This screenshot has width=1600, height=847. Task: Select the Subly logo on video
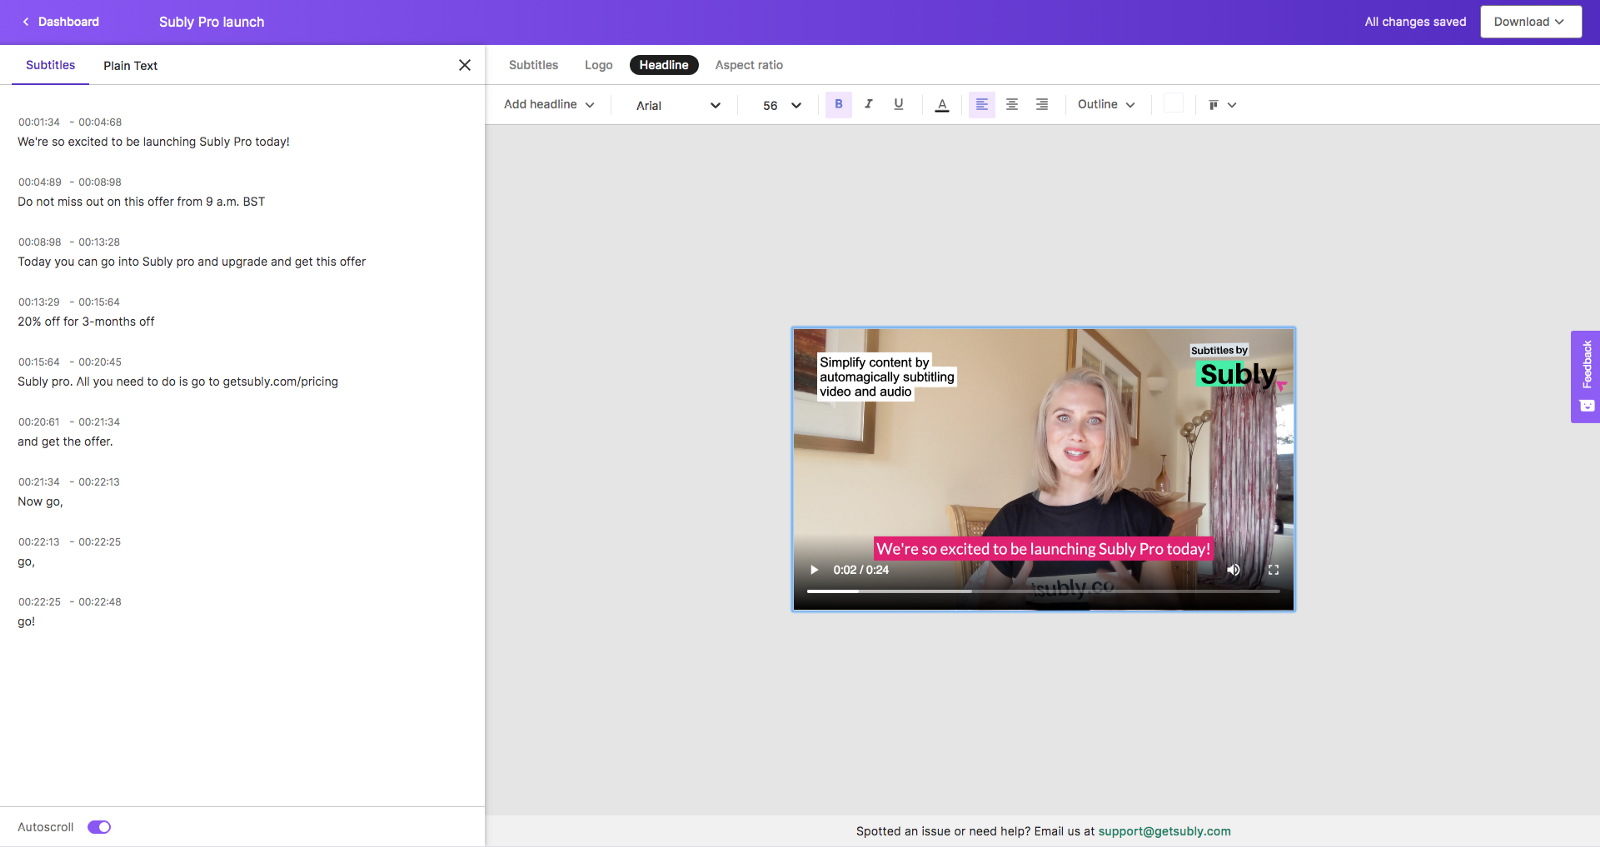click(1238, 367)
